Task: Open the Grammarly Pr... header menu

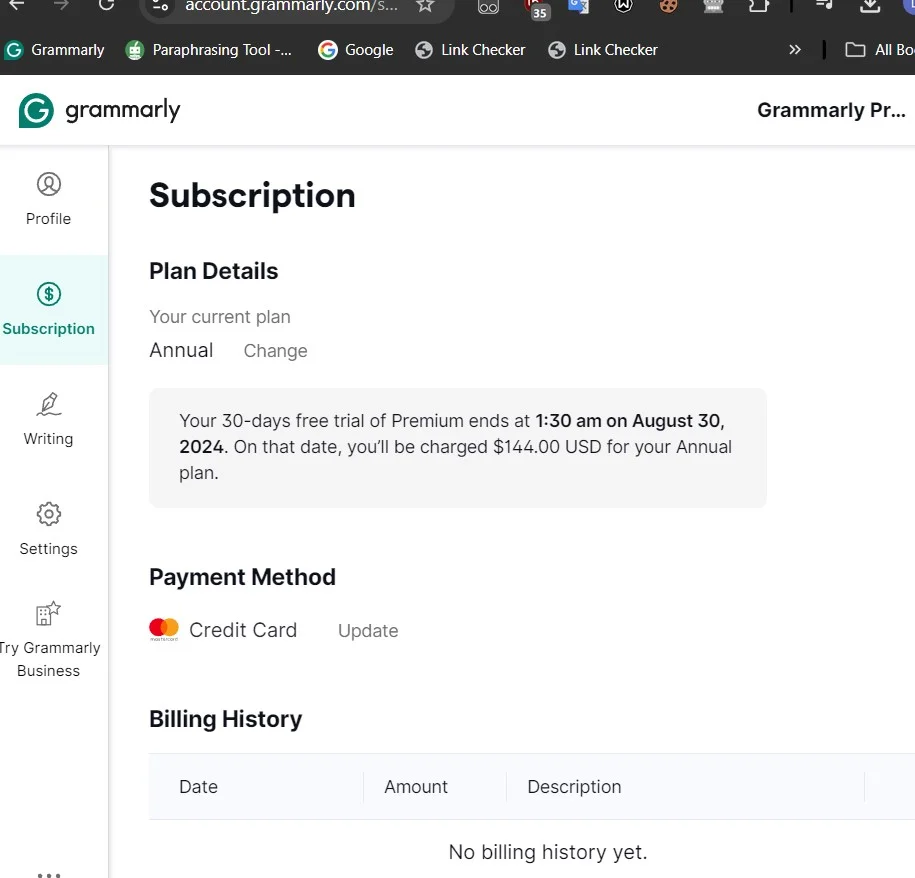Action: 831,110
